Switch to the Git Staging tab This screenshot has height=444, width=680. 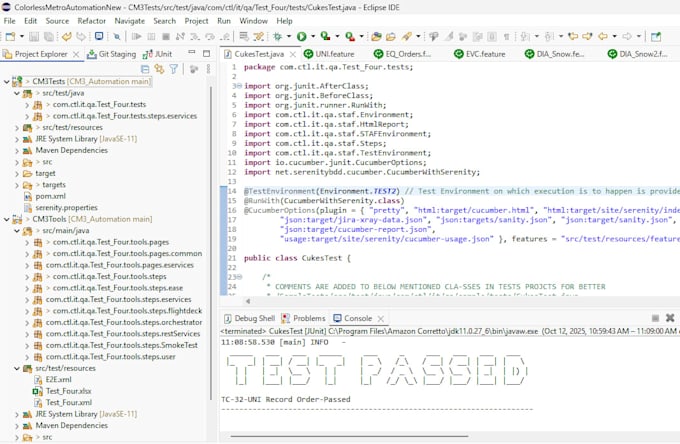(111, 54)
